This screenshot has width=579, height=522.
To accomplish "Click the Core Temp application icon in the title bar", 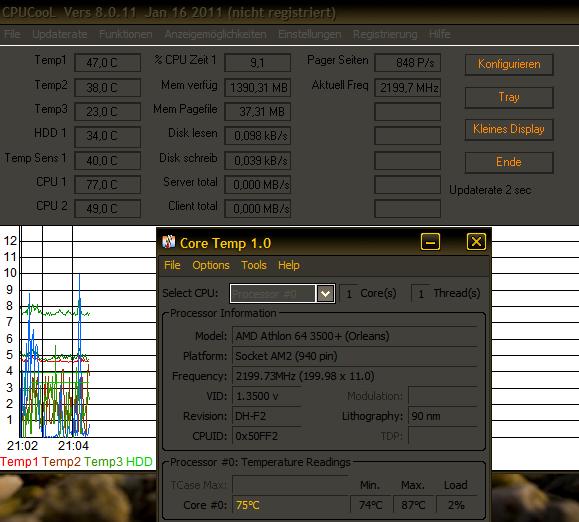I will point(168,242).
